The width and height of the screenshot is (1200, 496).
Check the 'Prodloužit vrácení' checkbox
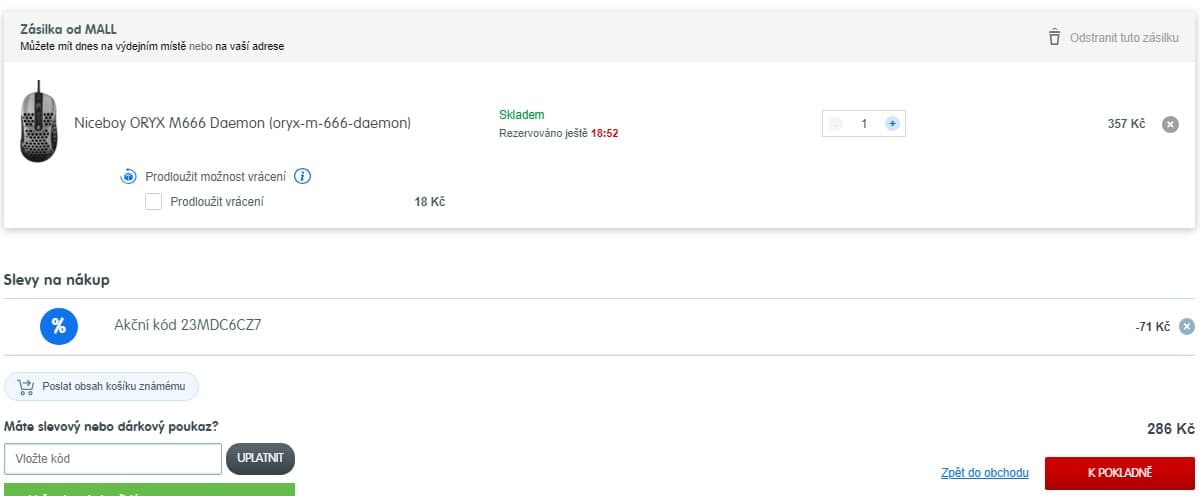(153, 202)
